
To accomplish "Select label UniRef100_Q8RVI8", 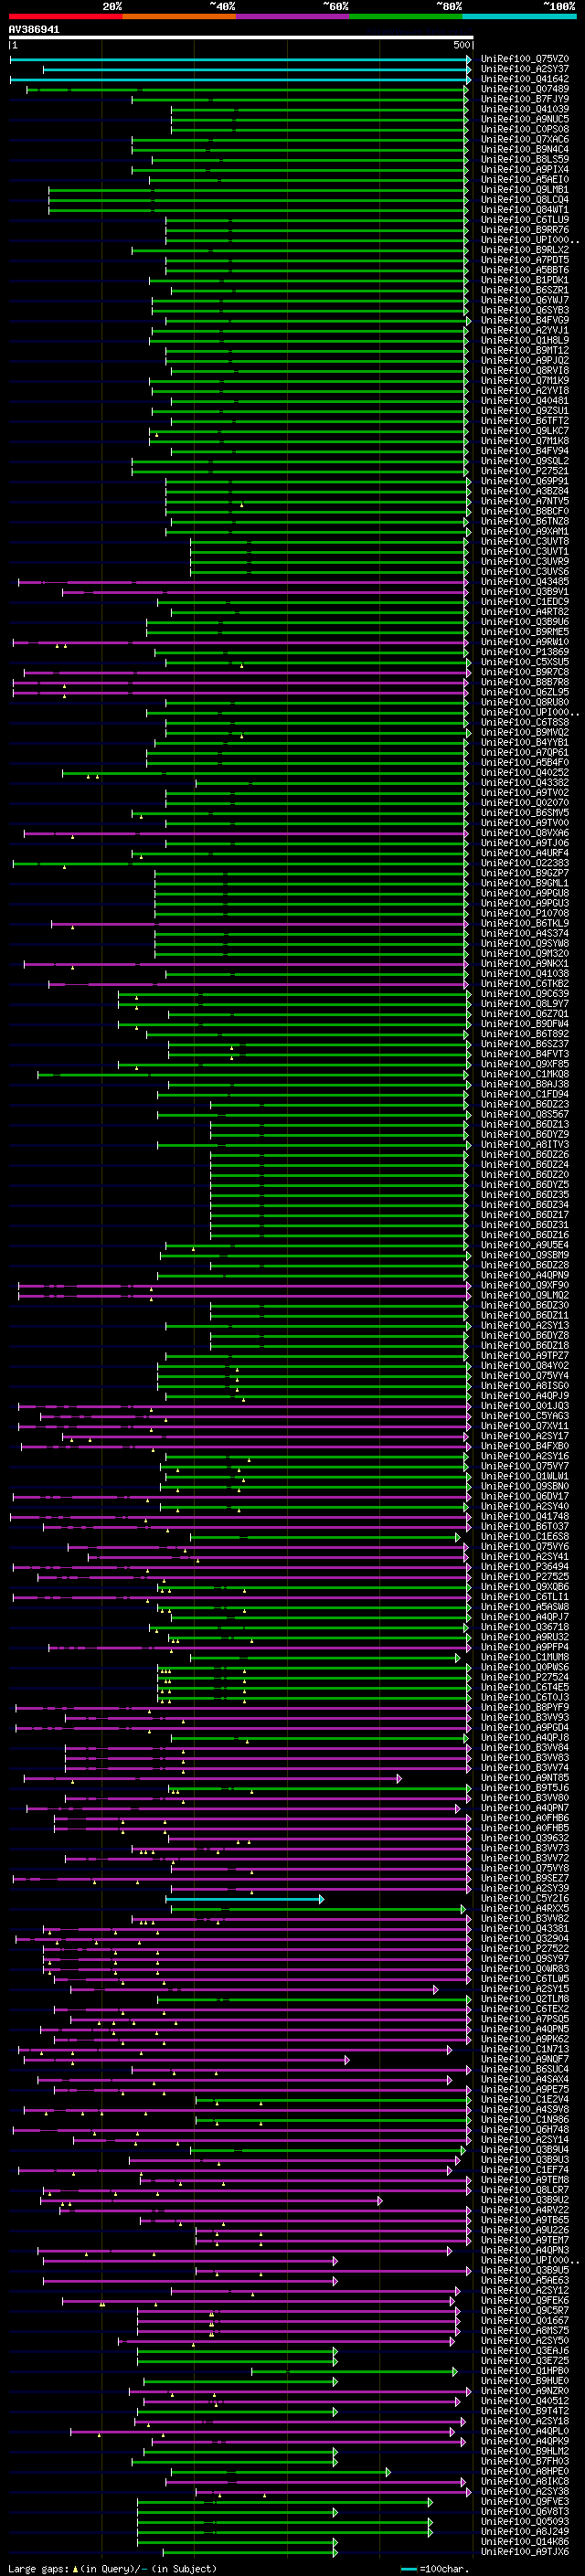I will coord(525,371).
